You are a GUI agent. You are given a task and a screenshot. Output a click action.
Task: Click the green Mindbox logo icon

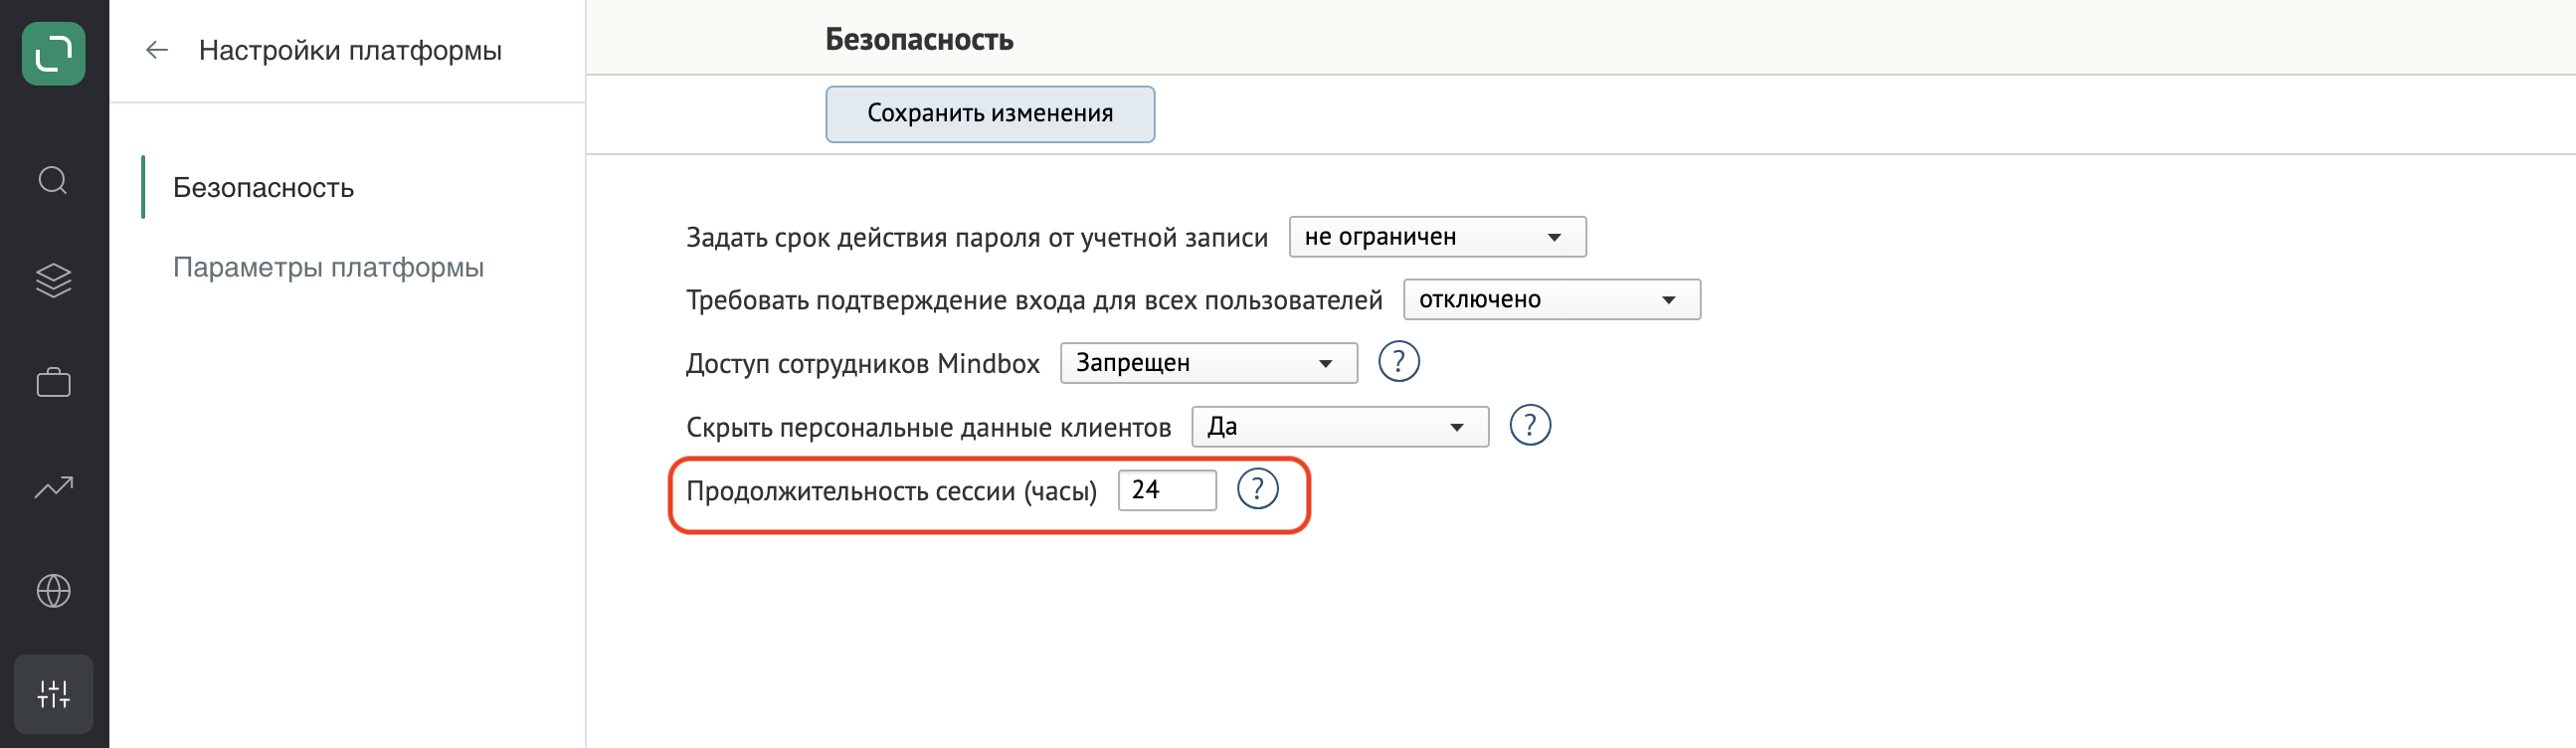[53, 53]
